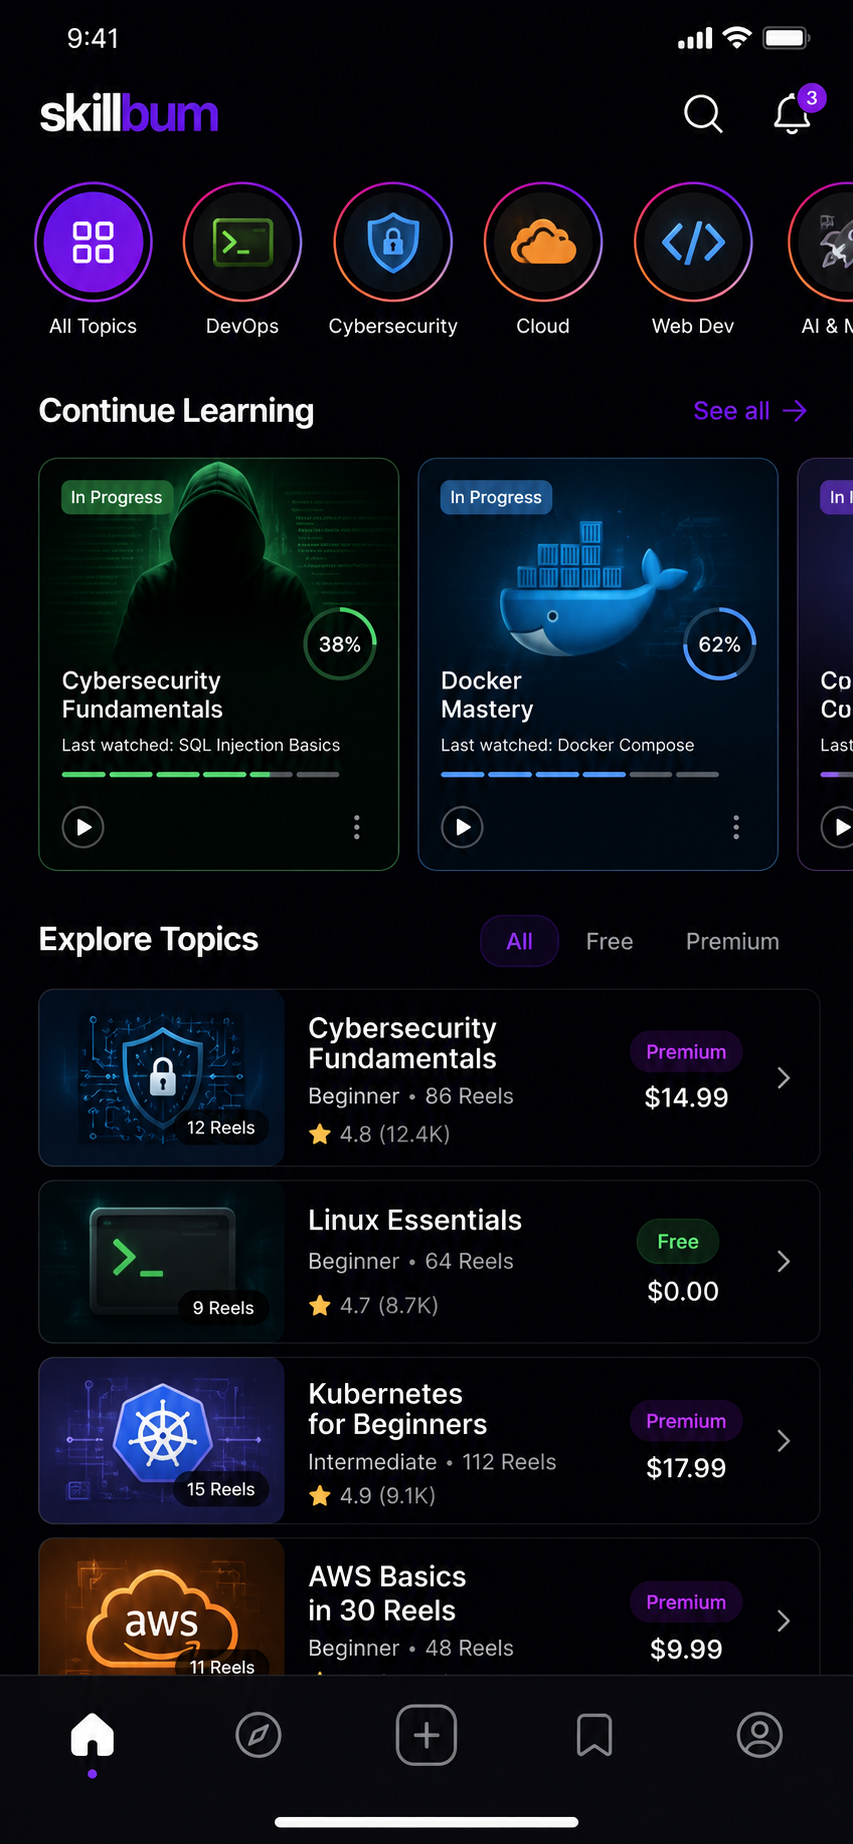Open the Cybersecurity shield thumbnail with 12 Reels
The height and width of the screenshot is (1844, 853).
[x=162, y=1078]
